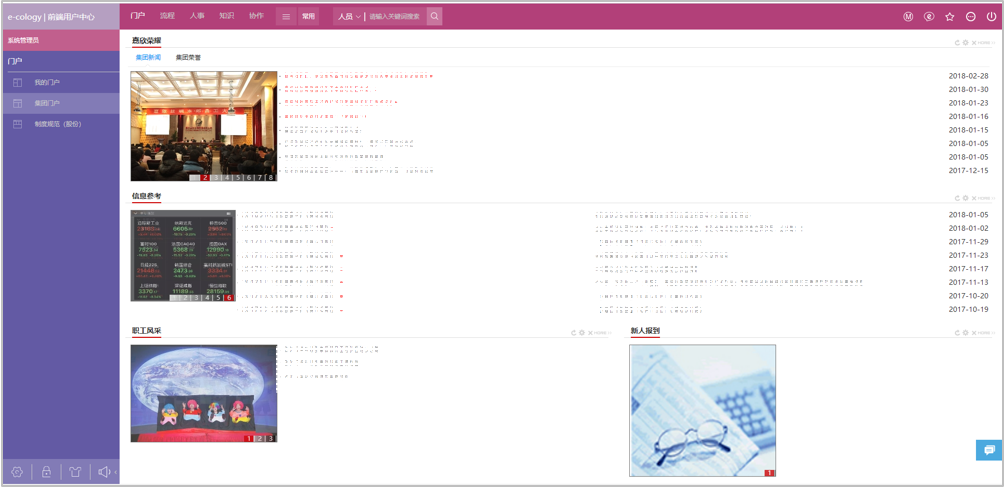Switch to the 集团新闻 tab

coord(148,57)
